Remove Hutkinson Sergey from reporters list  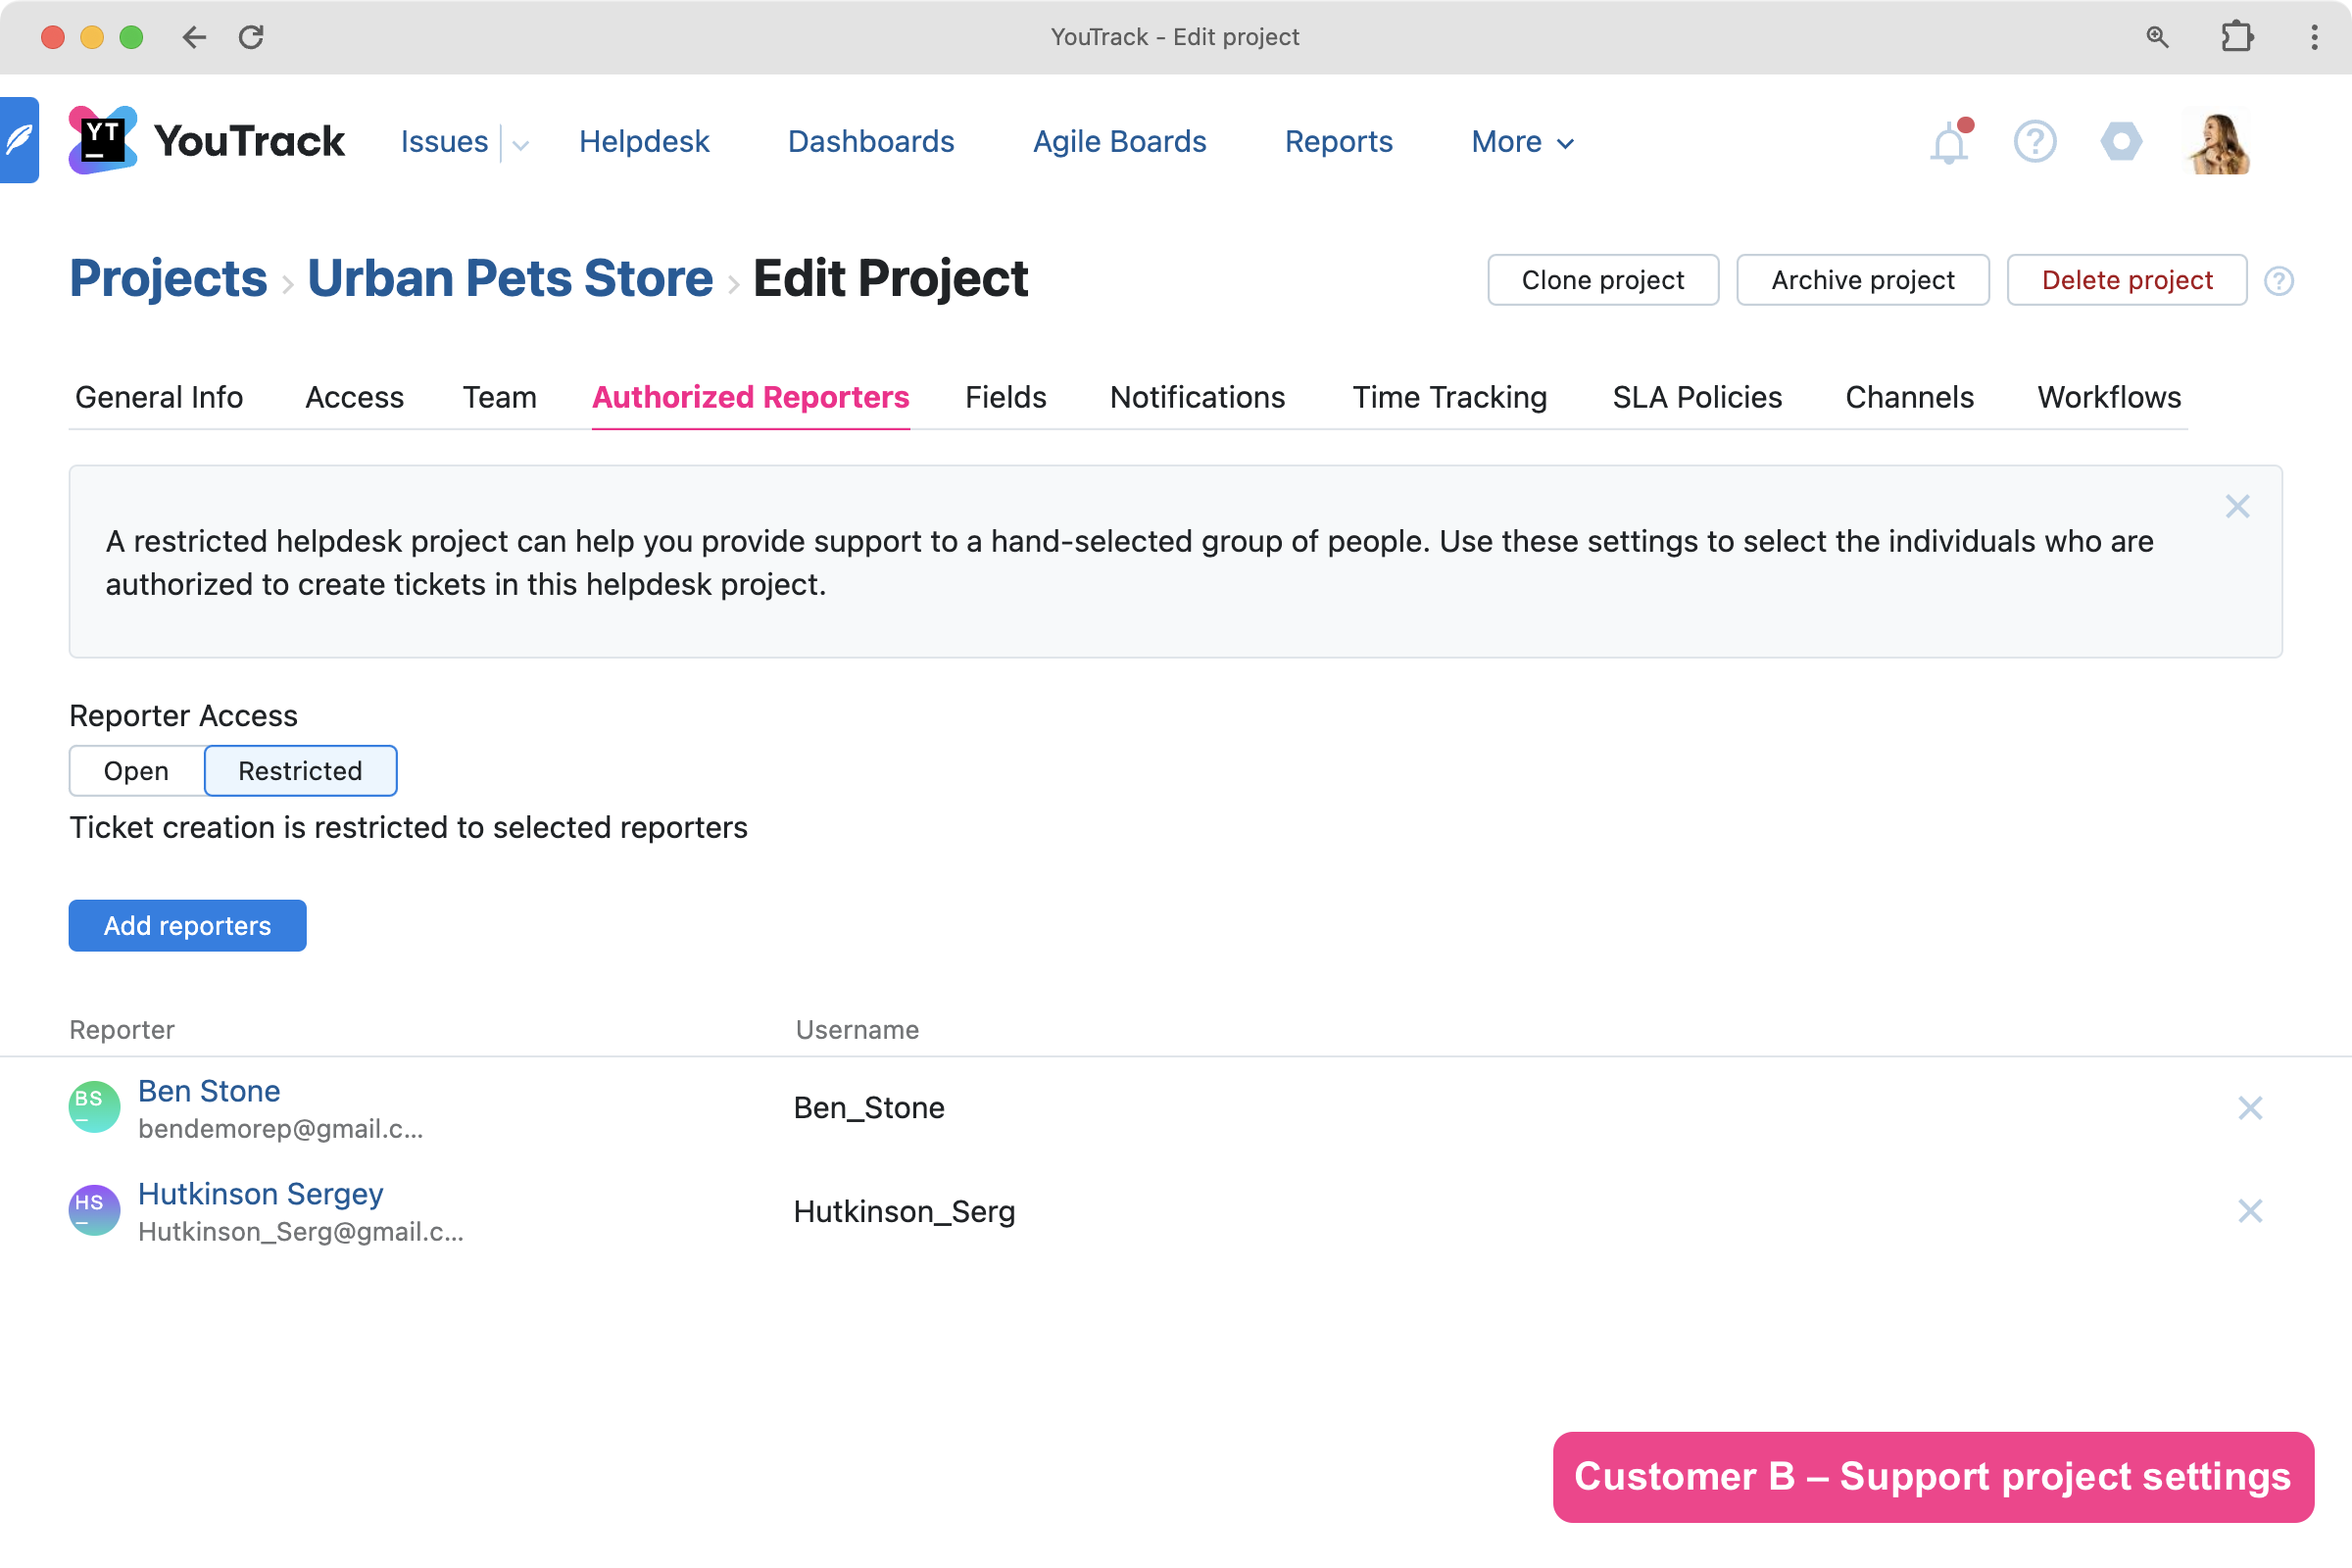(x=2249, y=1211)
